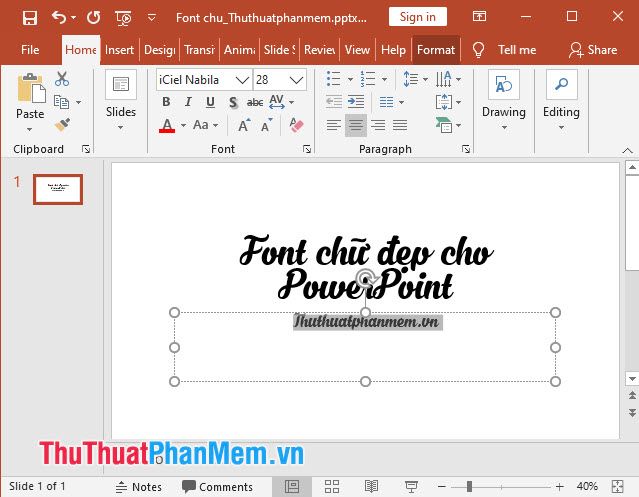Toggle Text Shadow effect
Image resolution: width=639 pixels, height=497 pixels.
[x=233, y=102]
